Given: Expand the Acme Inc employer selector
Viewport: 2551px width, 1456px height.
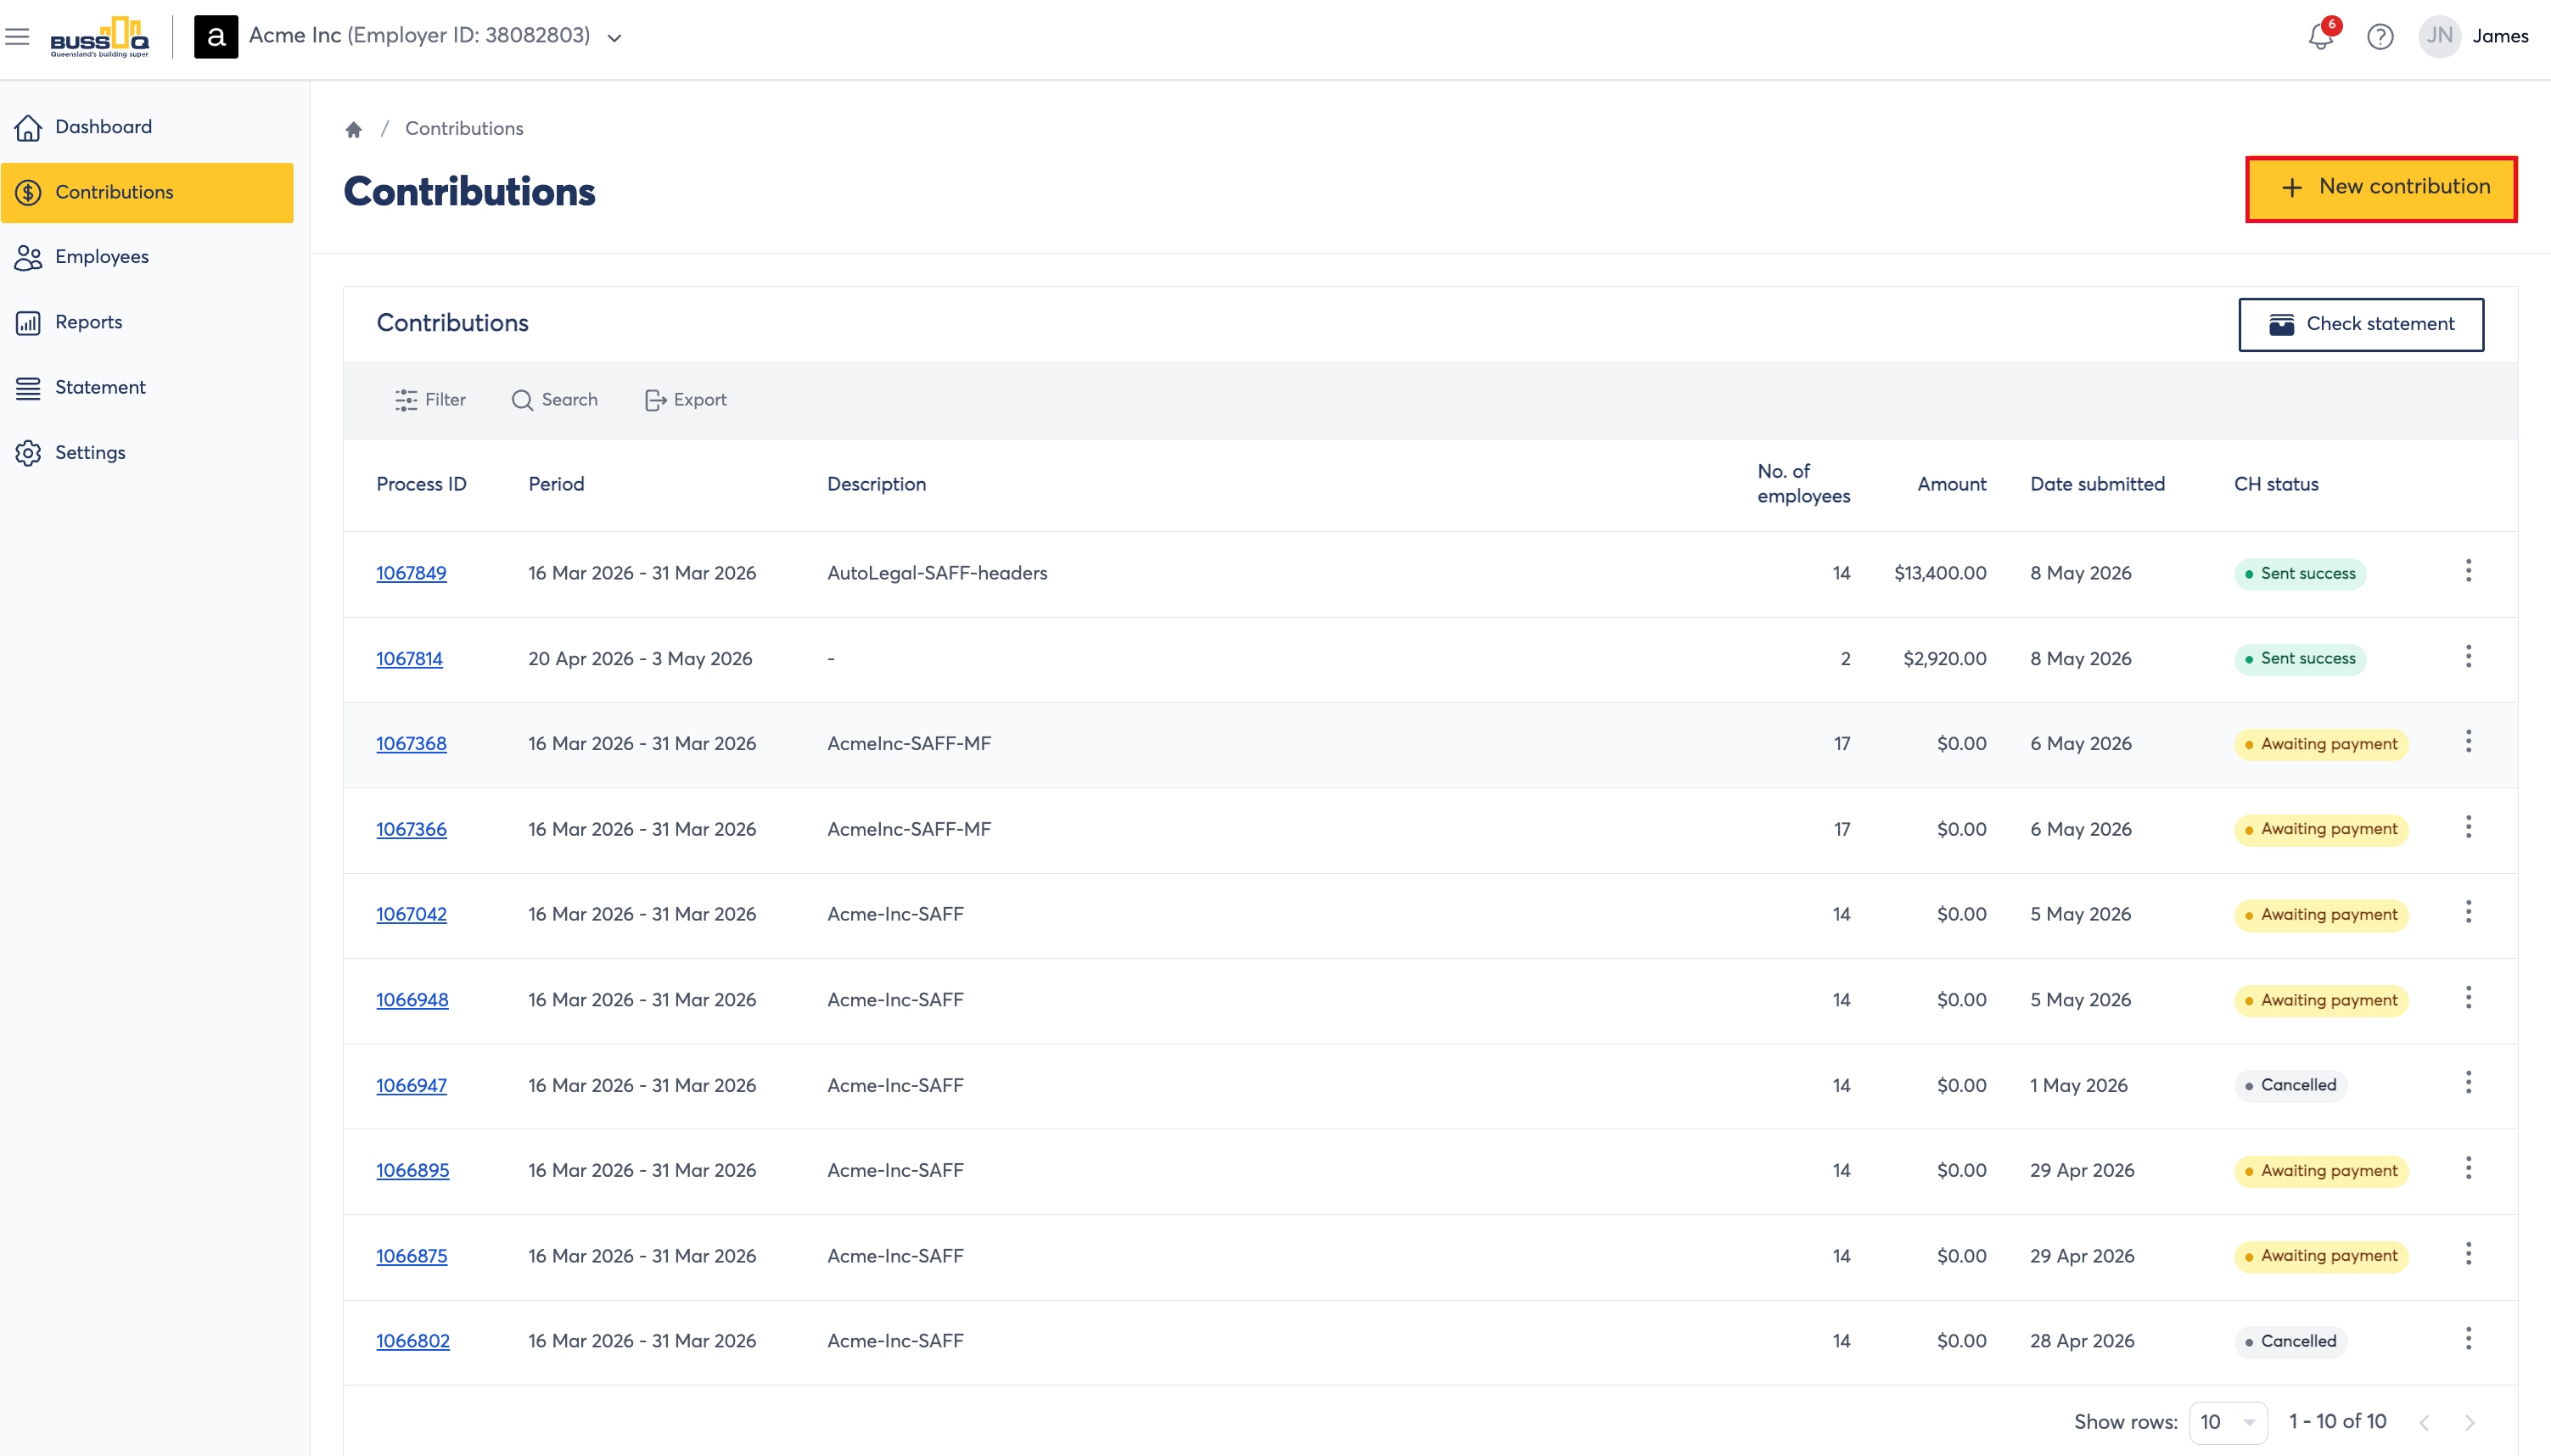Looking at the screenshot, I should [615, 38].
